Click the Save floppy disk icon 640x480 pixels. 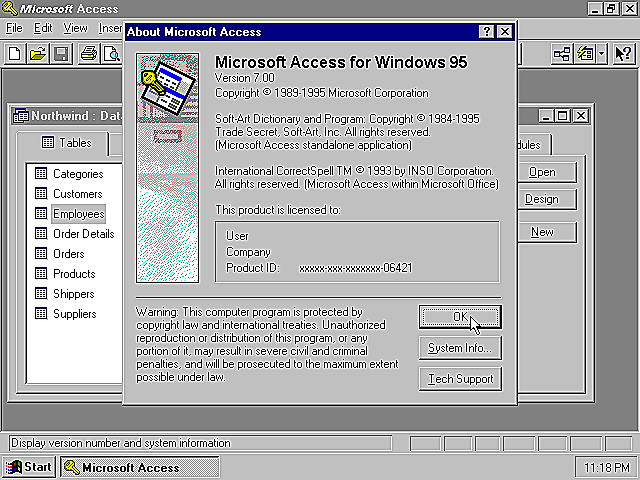61,54
